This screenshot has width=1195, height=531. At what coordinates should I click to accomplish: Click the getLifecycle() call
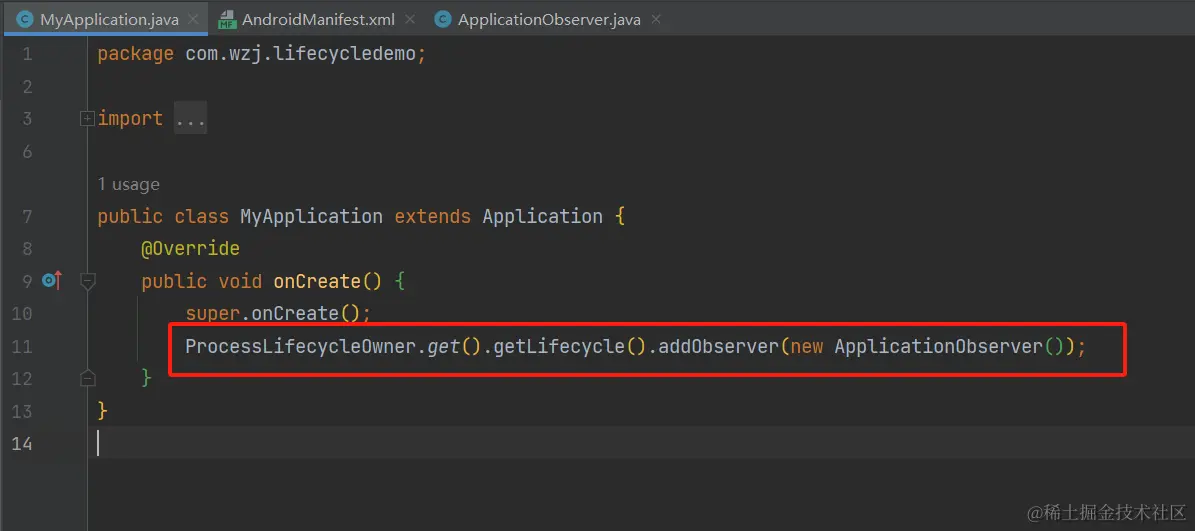570,347
